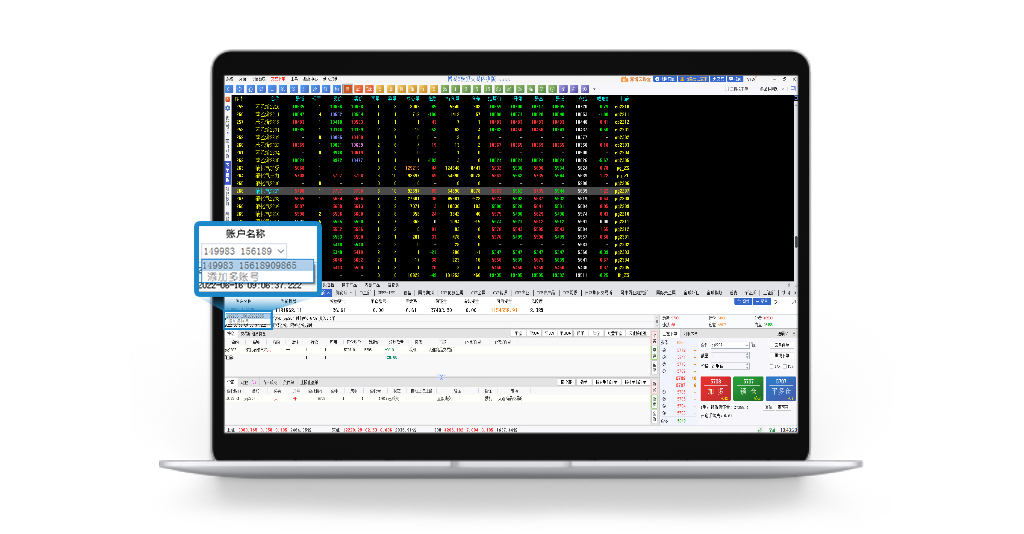
Task: Switch to the first tab of order entry panel
Action: click(670, 334)
